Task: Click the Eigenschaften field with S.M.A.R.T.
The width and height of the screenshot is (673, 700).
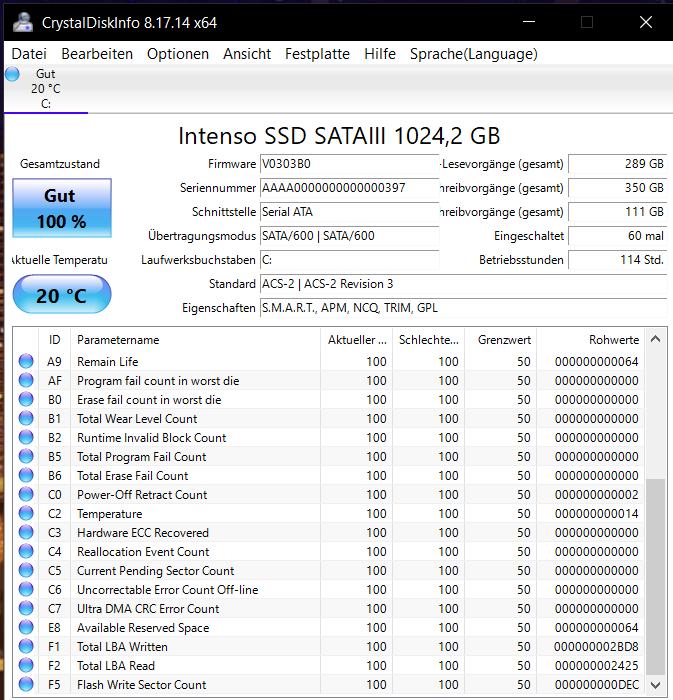Action: [463, 308]
